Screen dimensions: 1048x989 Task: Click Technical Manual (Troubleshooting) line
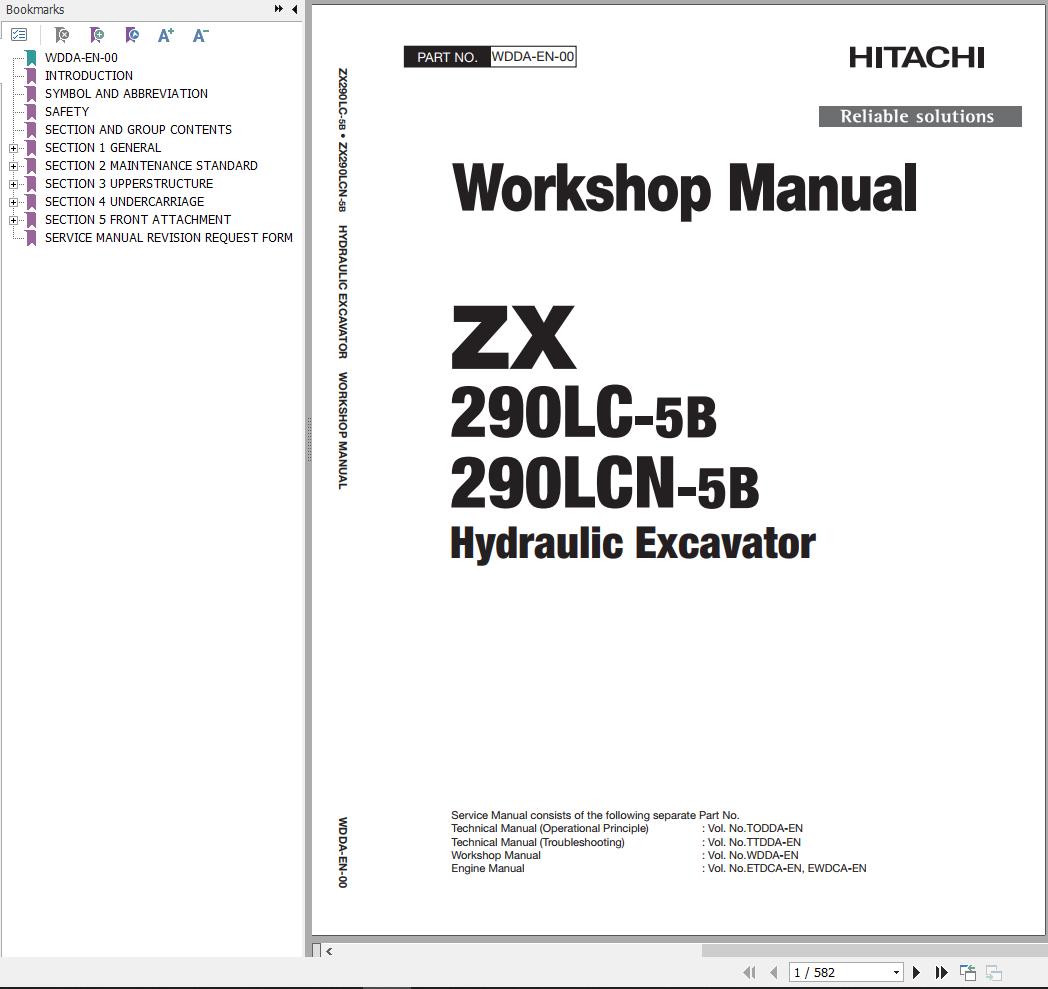pyautogui.click(x=538, y=842)
